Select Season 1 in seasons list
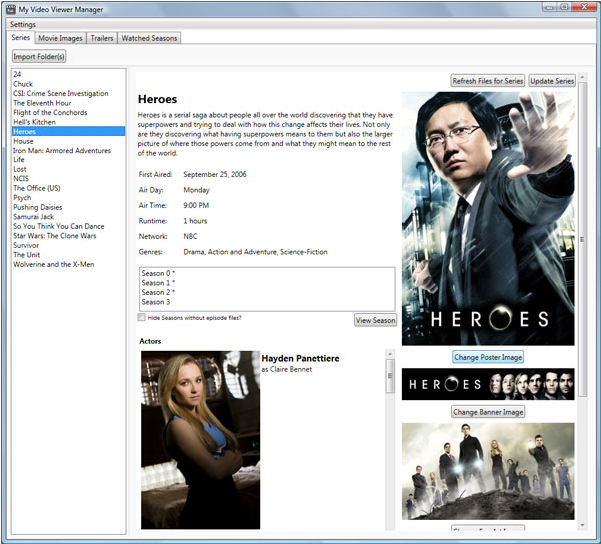Screen dimensions: 601x544 click(267, 283)
